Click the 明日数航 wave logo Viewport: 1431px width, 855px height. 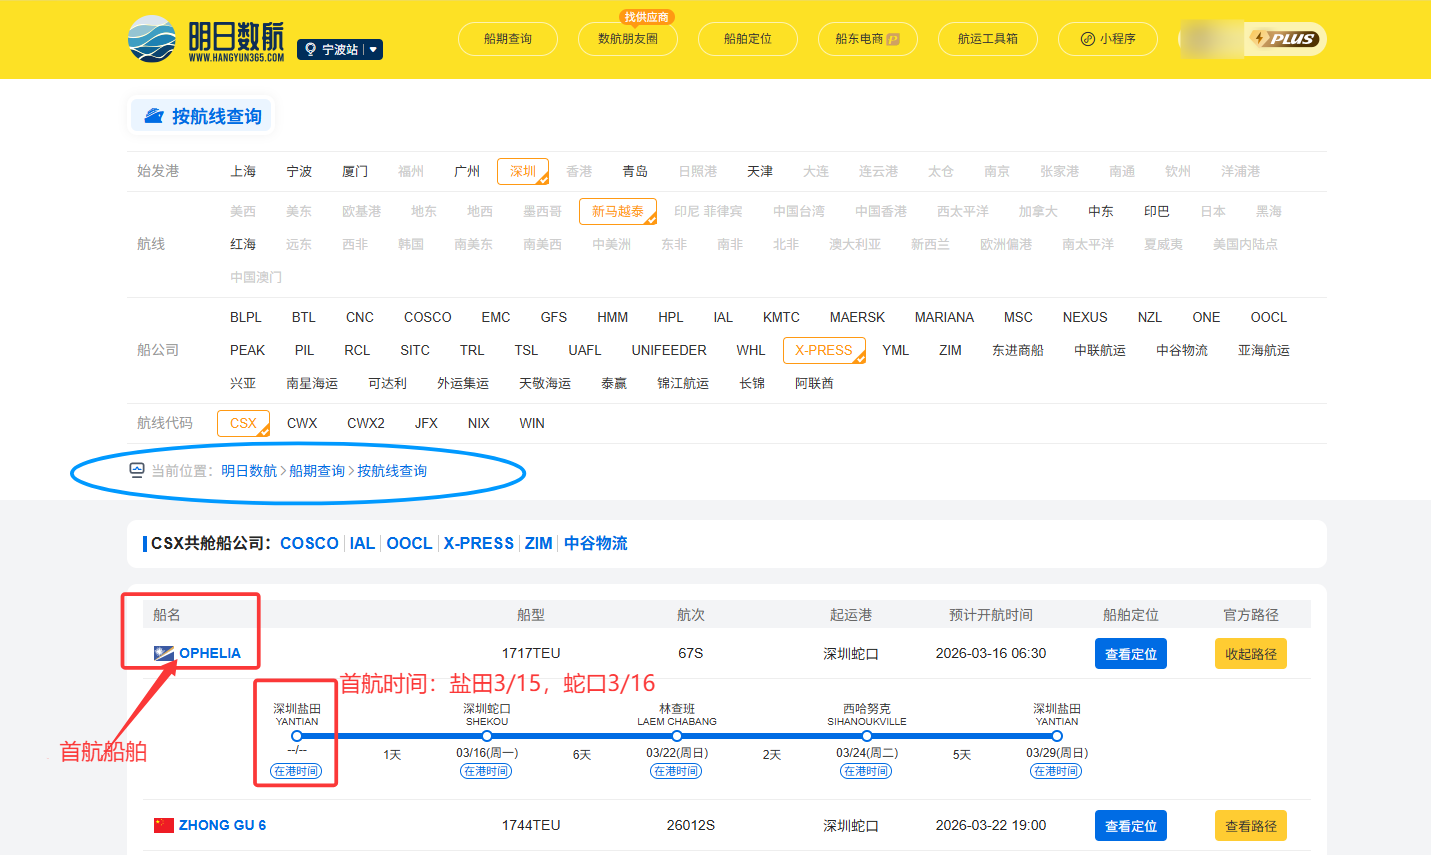pyautogui.click(x=152, y=39)
